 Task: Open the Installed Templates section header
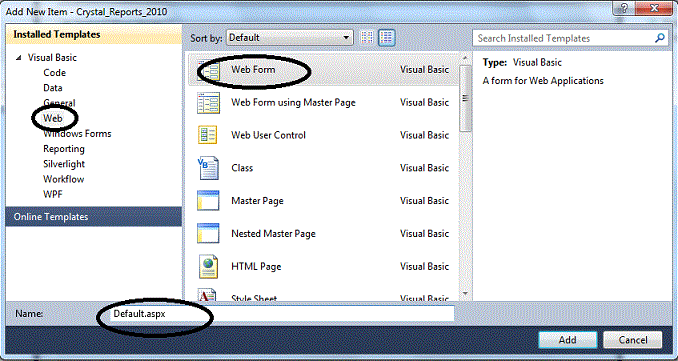click(93, 35)
